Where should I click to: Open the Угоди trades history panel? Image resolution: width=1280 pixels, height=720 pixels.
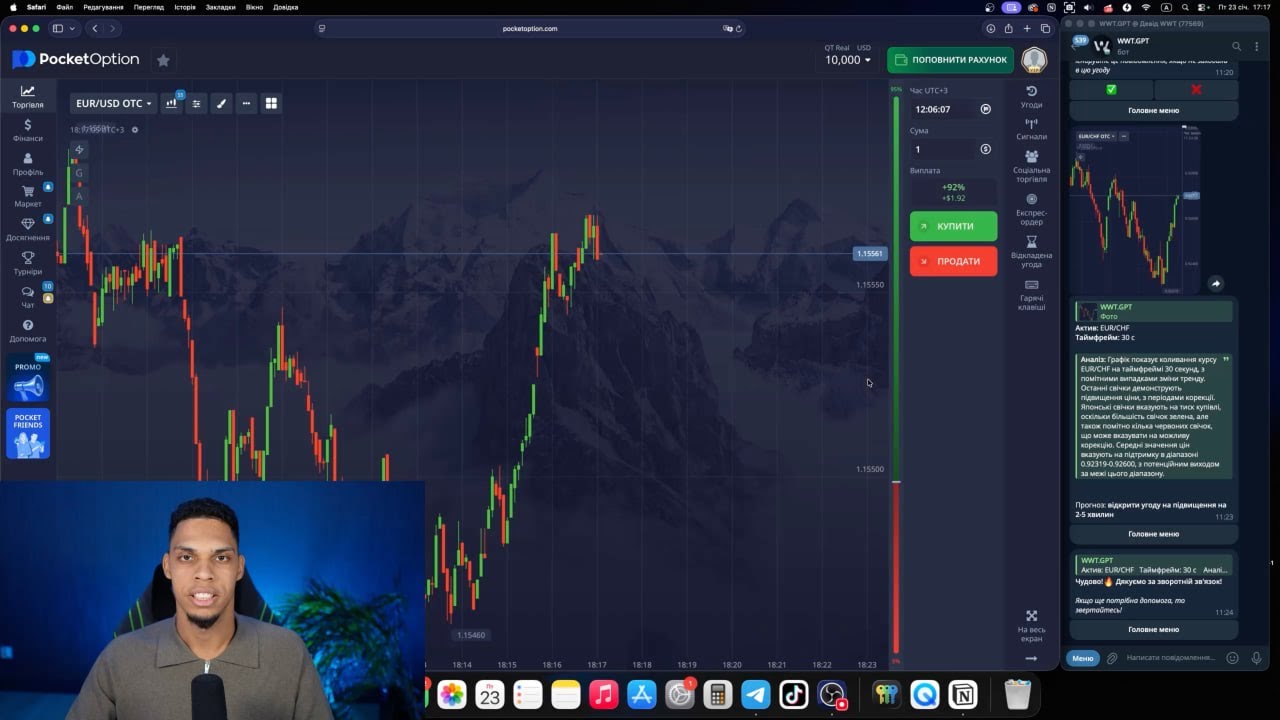(x=1031, y=96)
